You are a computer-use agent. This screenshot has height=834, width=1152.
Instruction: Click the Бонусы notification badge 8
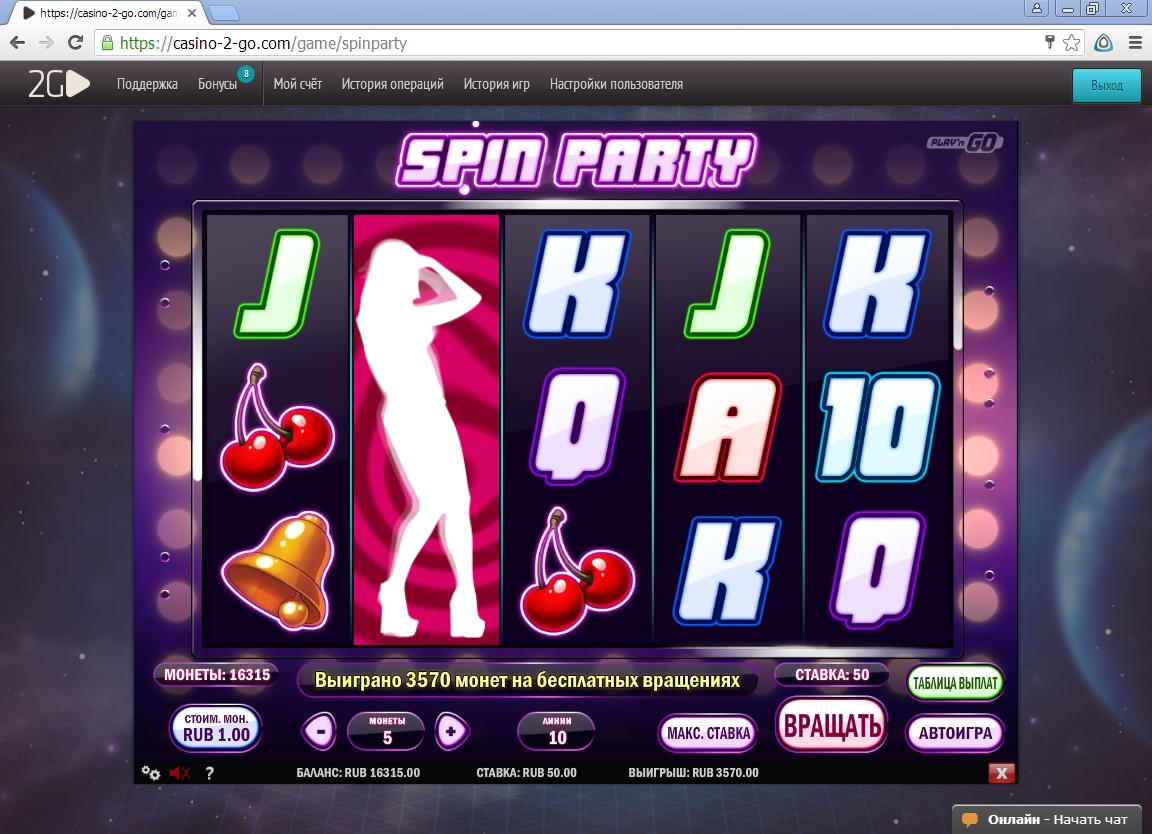click(x=246, y=73)
